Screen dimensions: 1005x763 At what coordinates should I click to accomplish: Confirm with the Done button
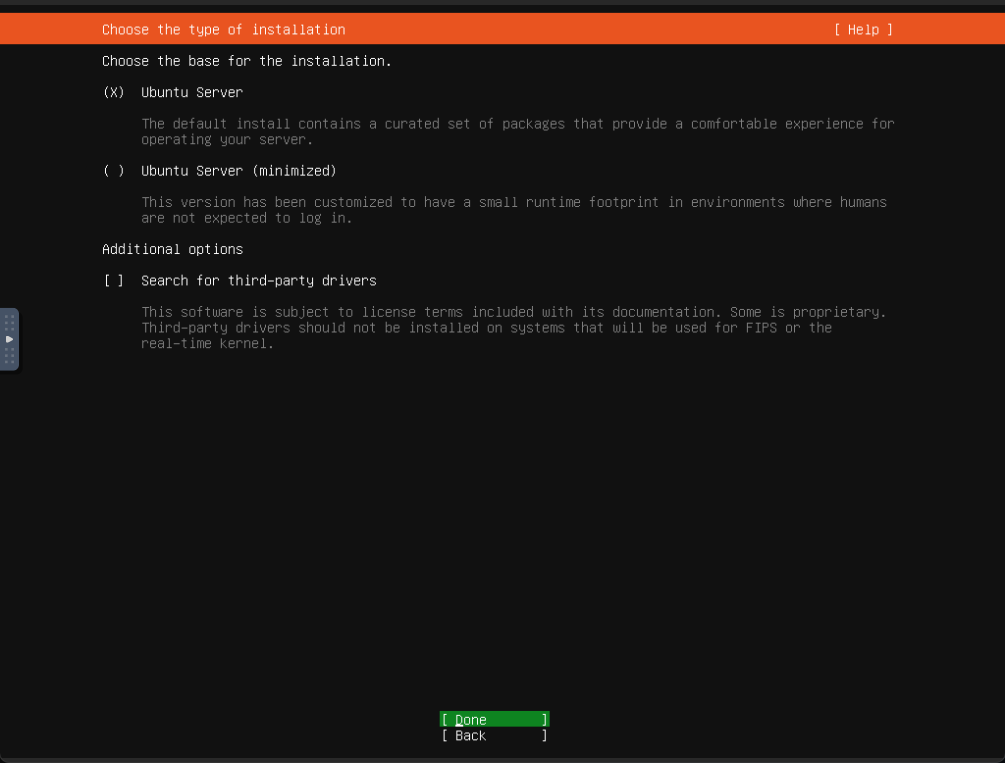[494, 719]
